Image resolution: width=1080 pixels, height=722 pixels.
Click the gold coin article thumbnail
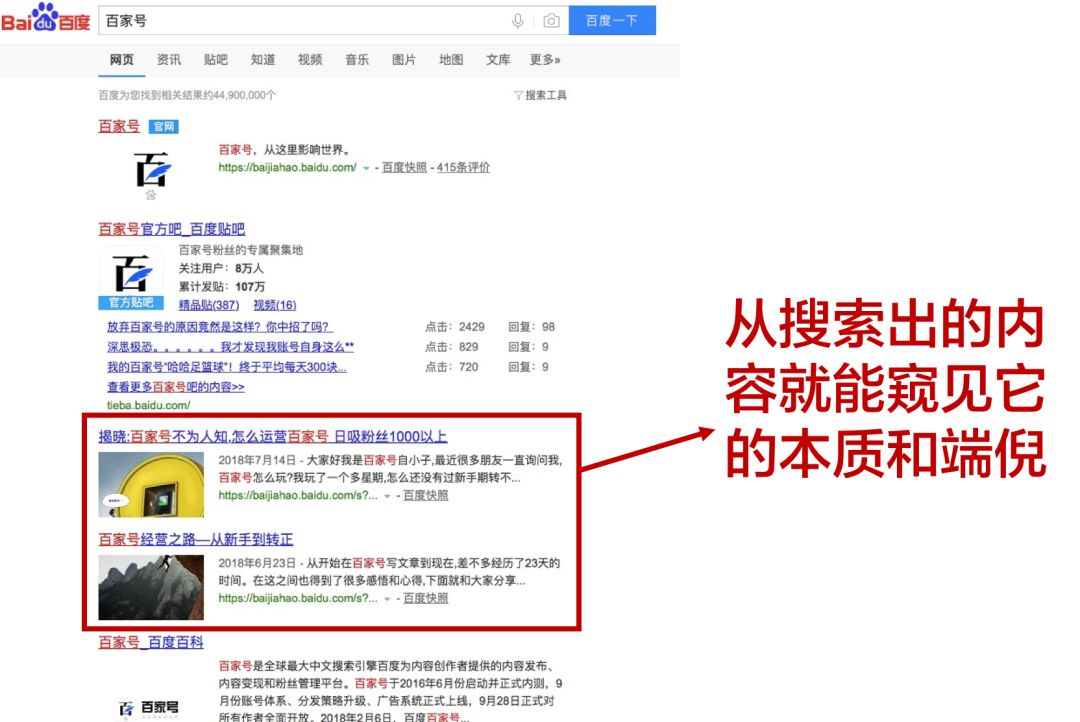(x=151, y=484)
